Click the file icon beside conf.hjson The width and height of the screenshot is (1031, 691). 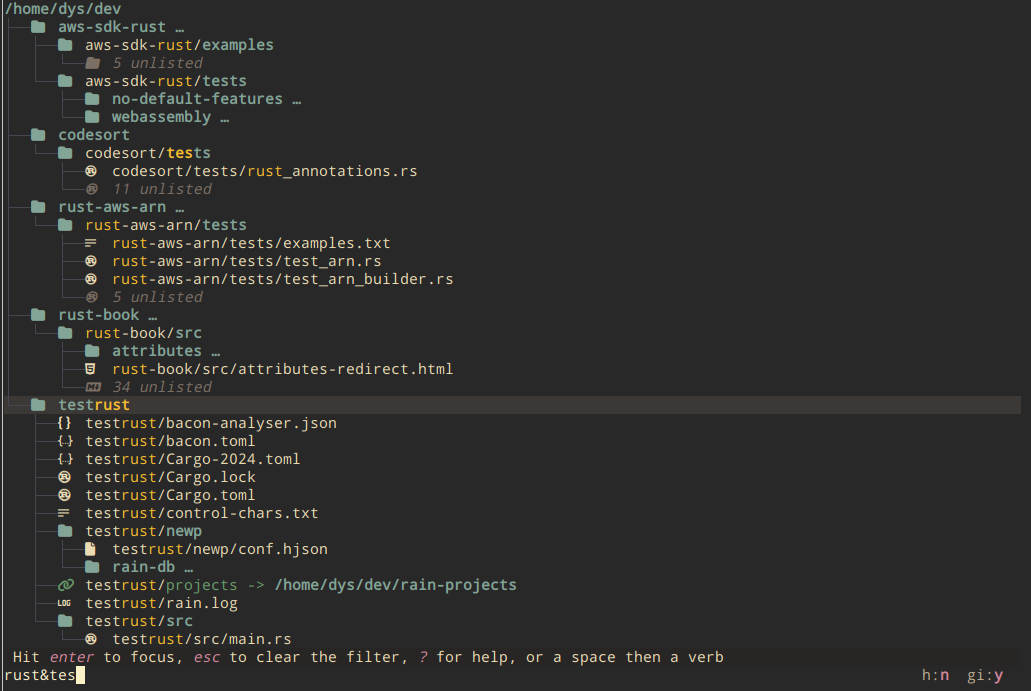92,549
